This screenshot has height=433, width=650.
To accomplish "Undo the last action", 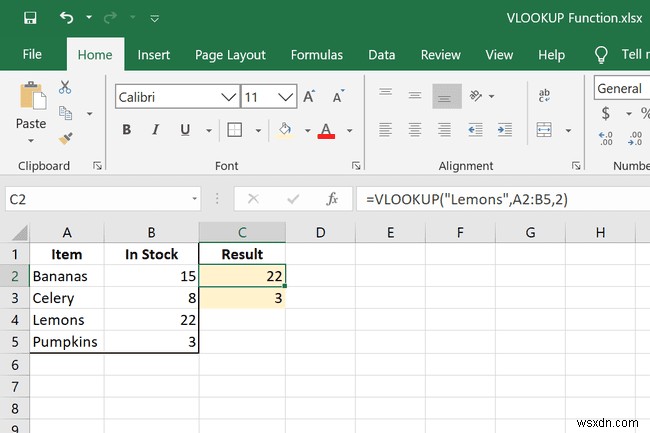I will pyautogui.click(x=66, y=18).
